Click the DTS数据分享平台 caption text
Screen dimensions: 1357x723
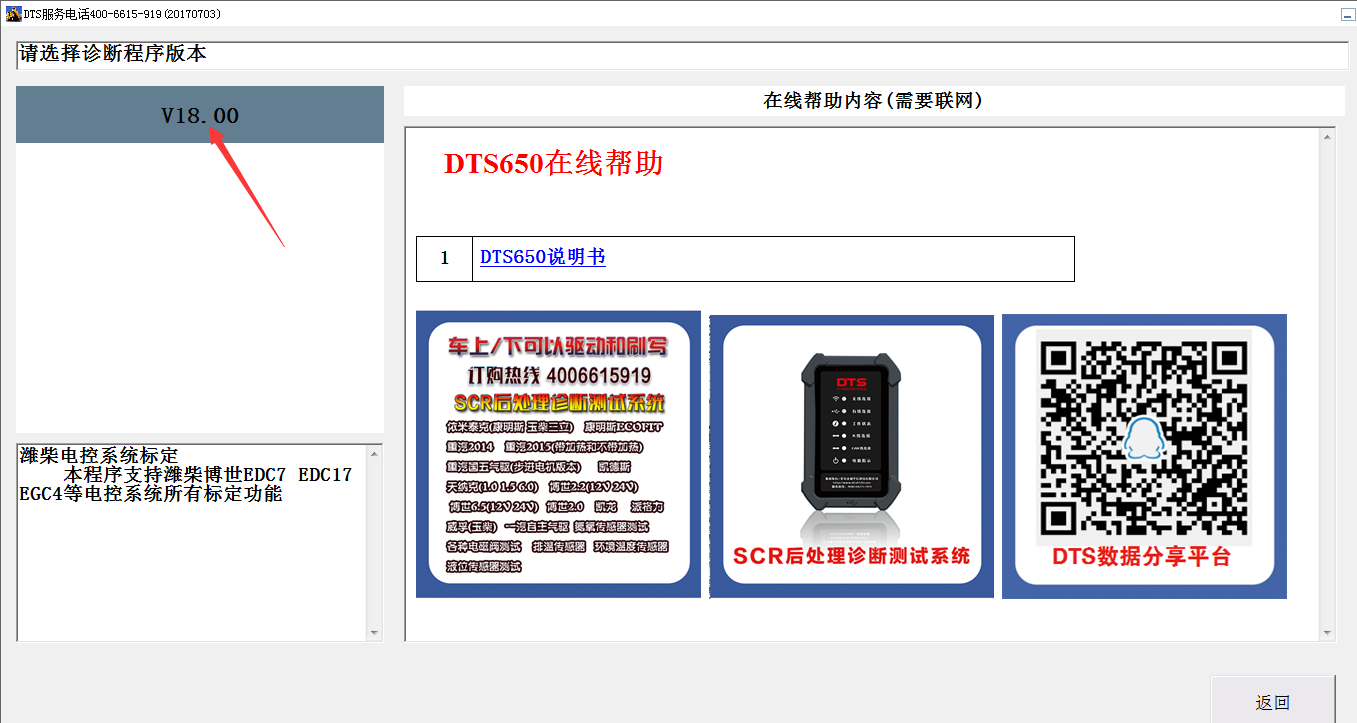1141,557
